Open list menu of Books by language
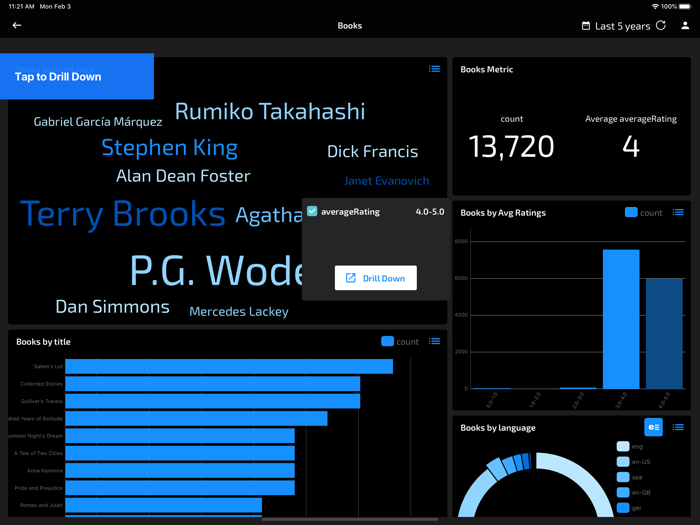Screen dimensions: 700x525 click(678, 427)
